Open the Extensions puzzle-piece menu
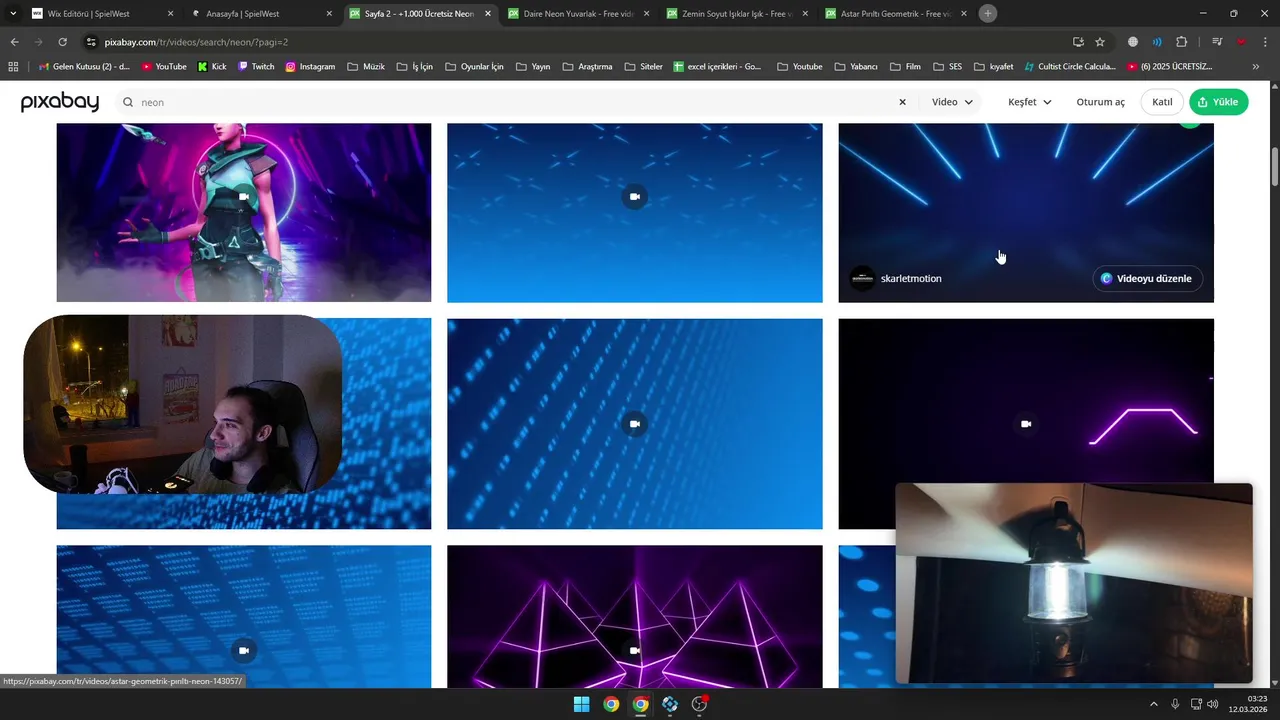Image resolution: width=1280 pixels, height=720 pixels. [1182, 42]
